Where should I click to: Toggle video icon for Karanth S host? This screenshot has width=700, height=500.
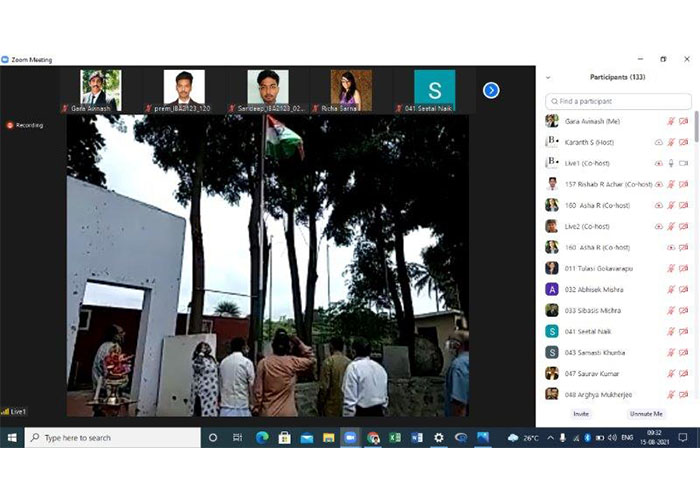pyautogui.click(x=684, y=142)
